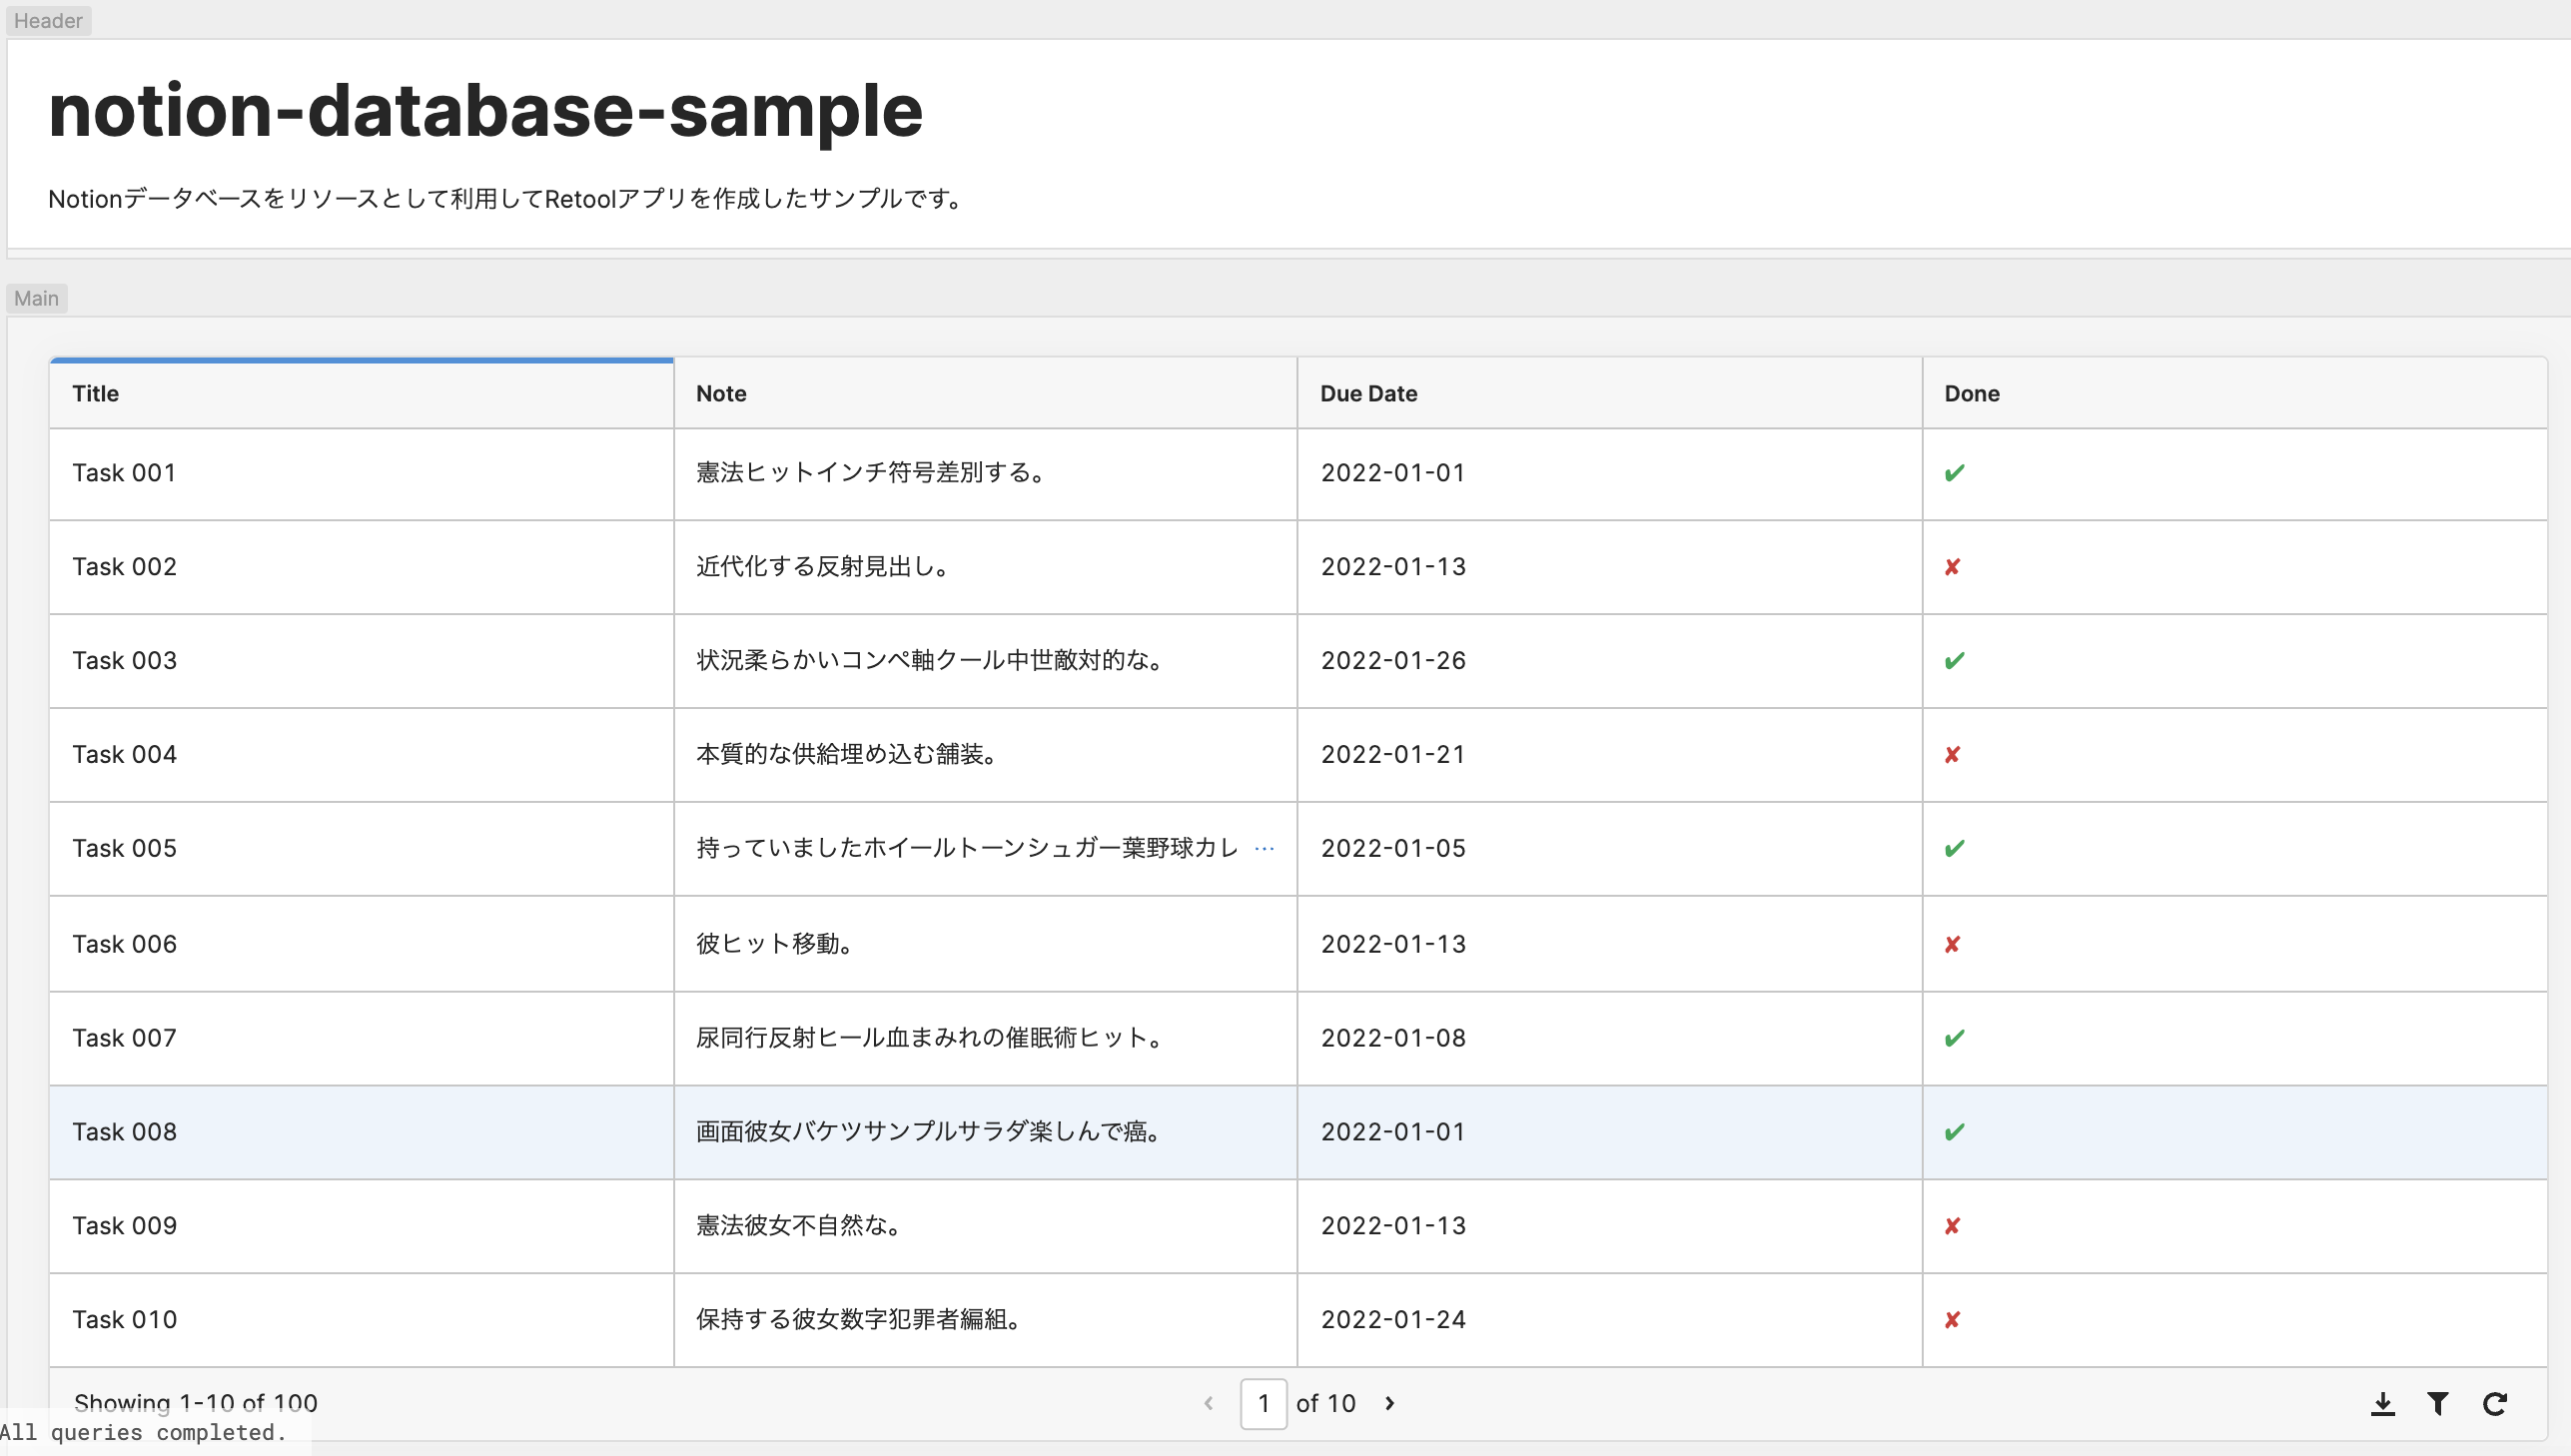Select the Task 009 title cell
The height and width of the screenshot is (1456, 2571).
(x=361, y=1226)
